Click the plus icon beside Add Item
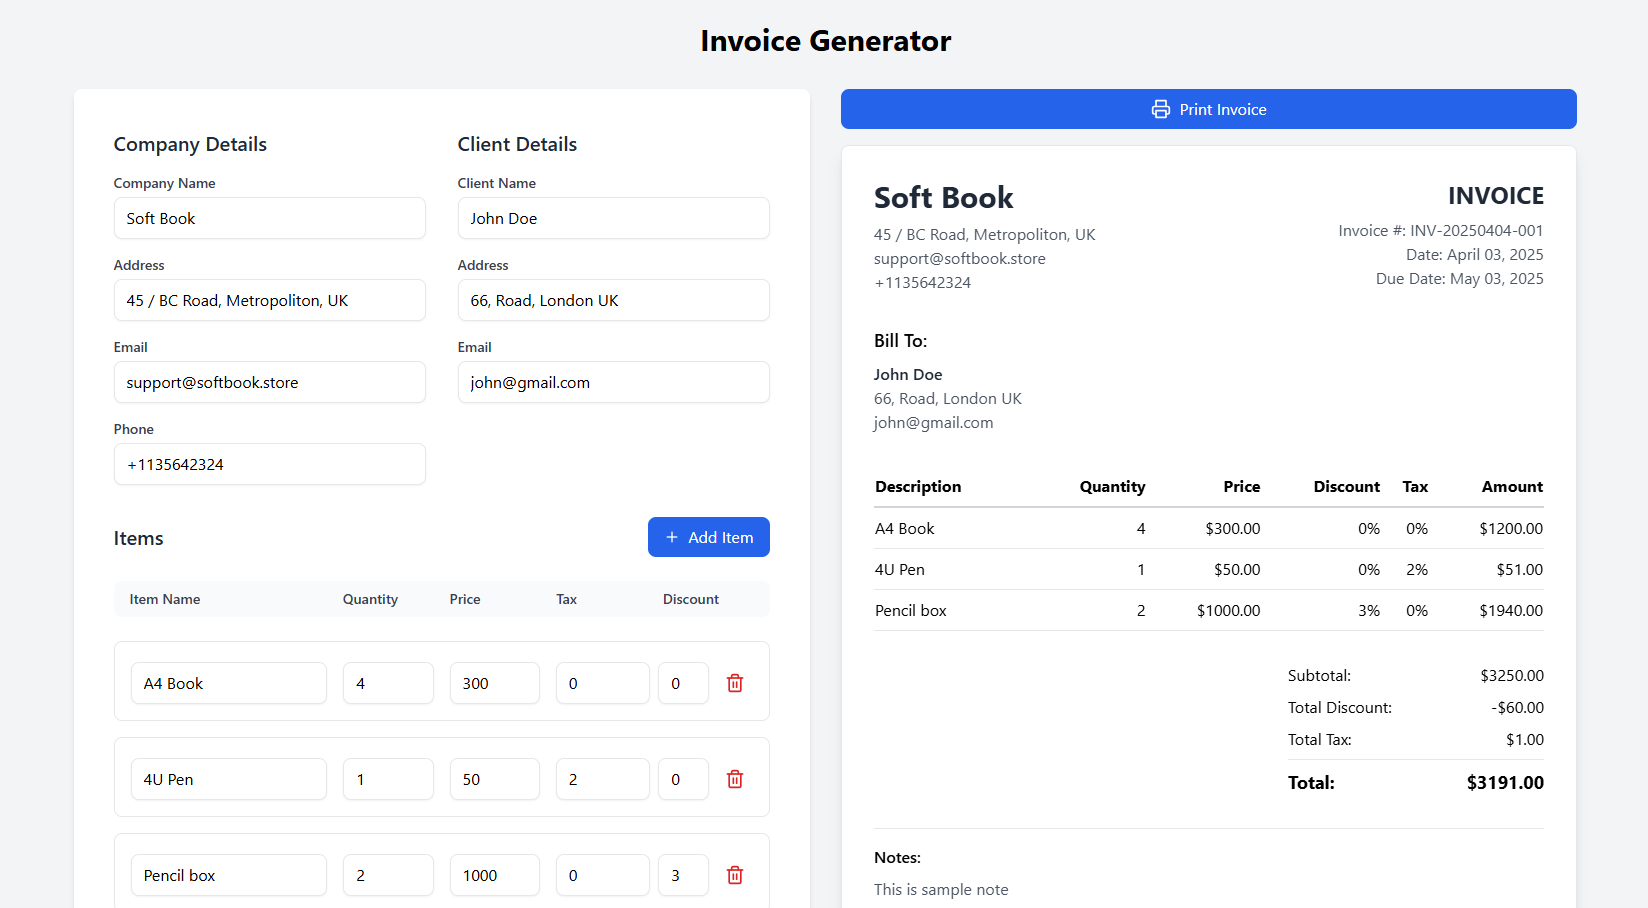 click(671, 537)
